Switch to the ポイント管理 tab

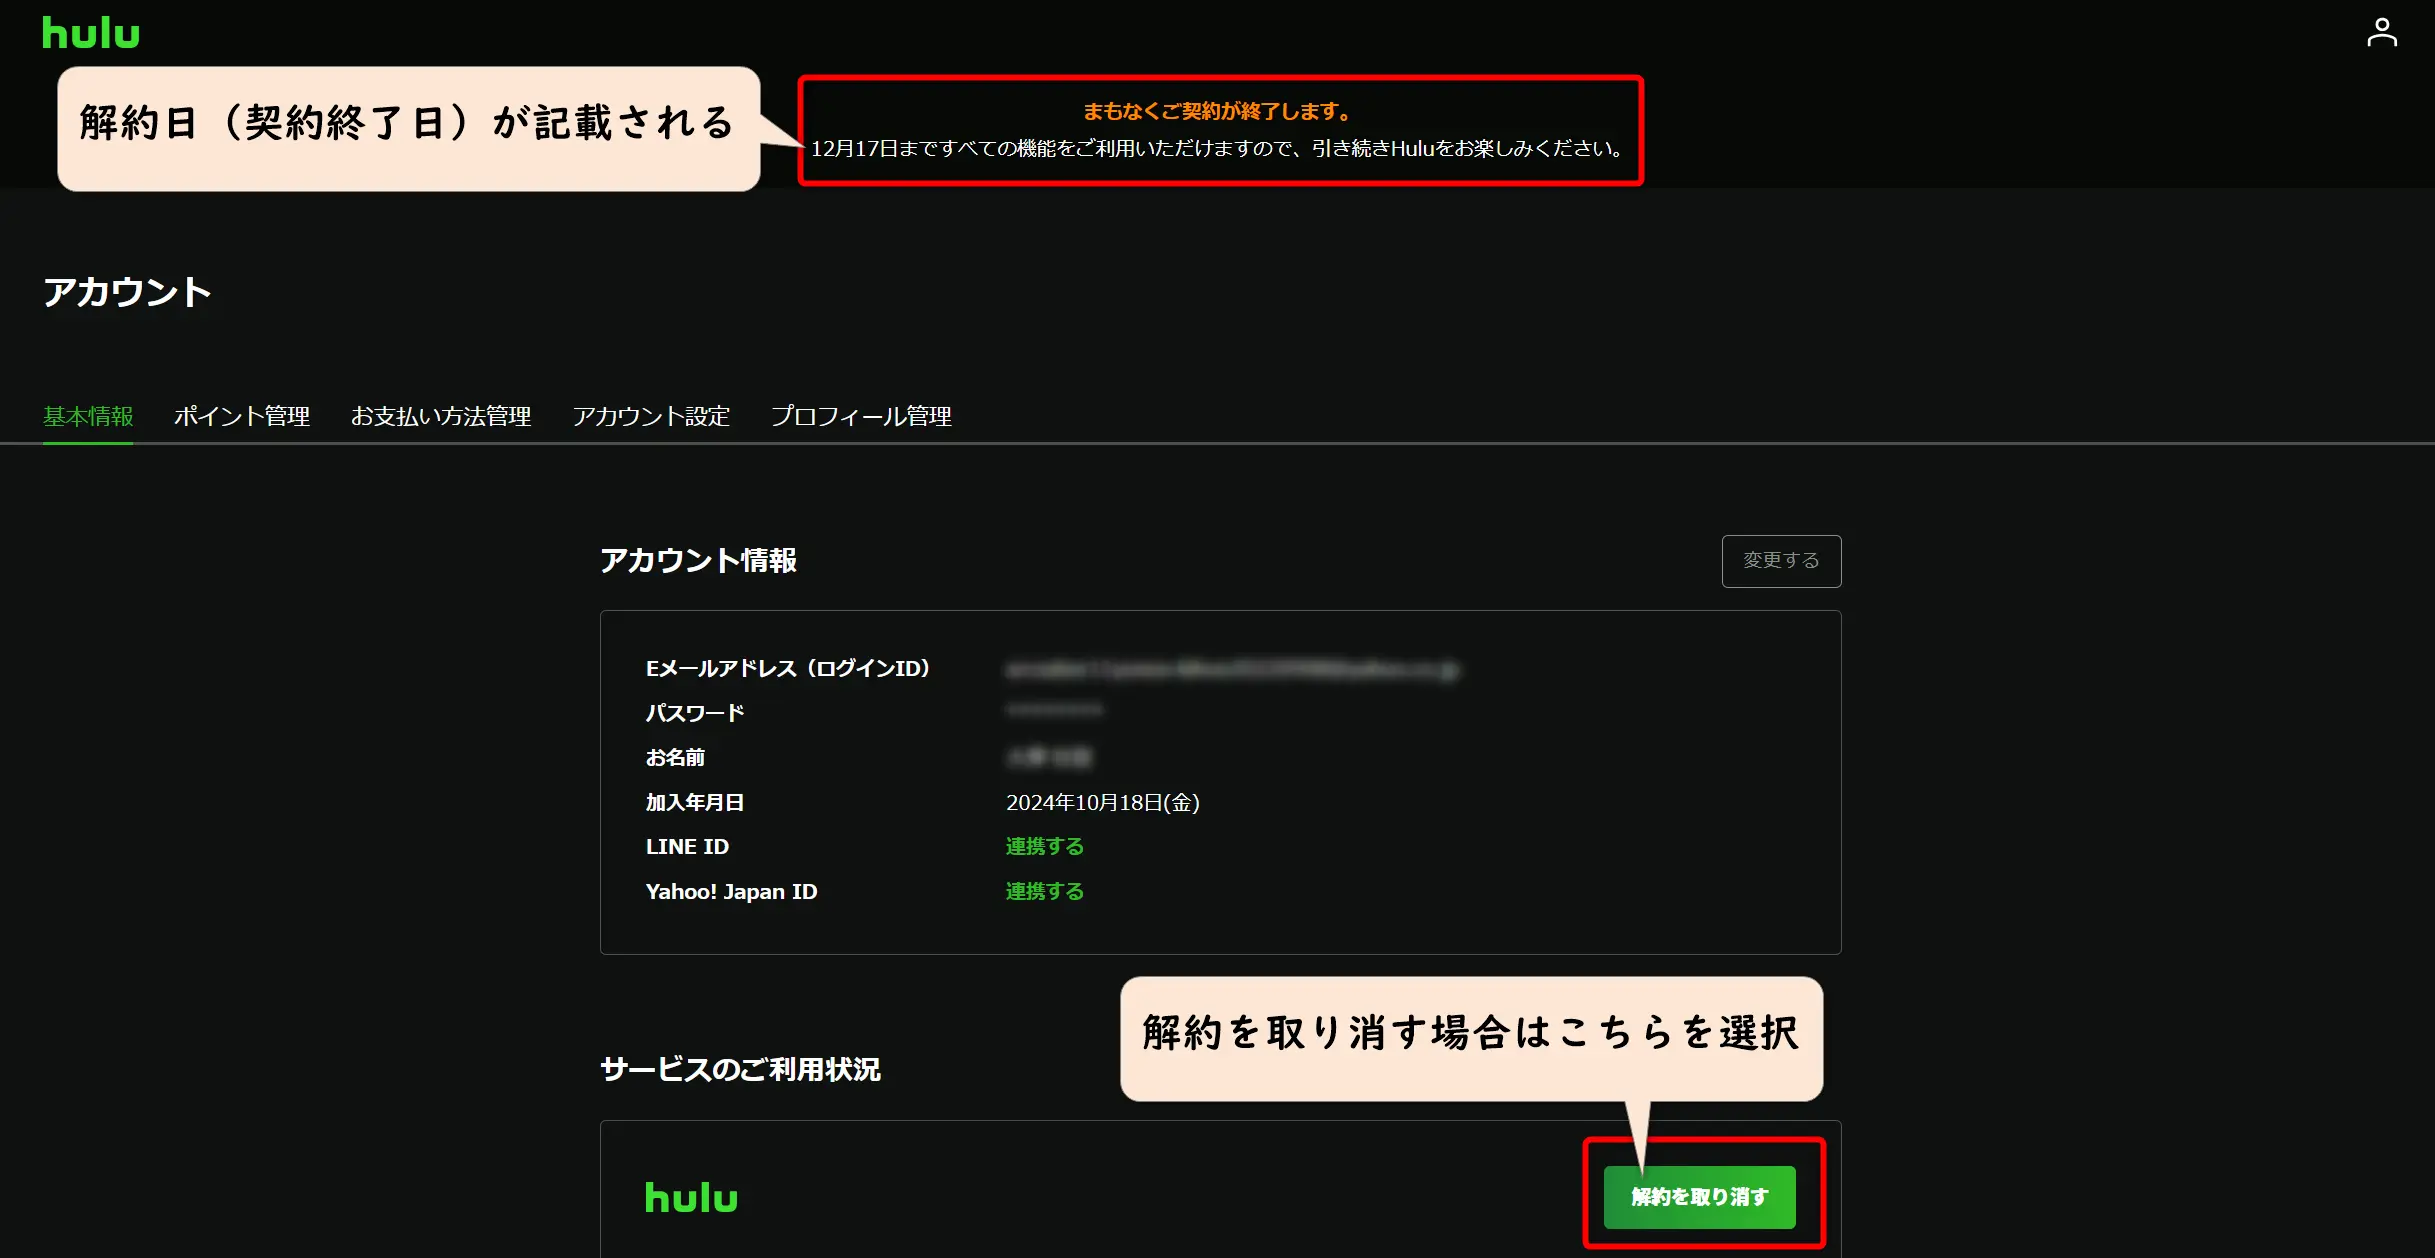tap(242, 416)
